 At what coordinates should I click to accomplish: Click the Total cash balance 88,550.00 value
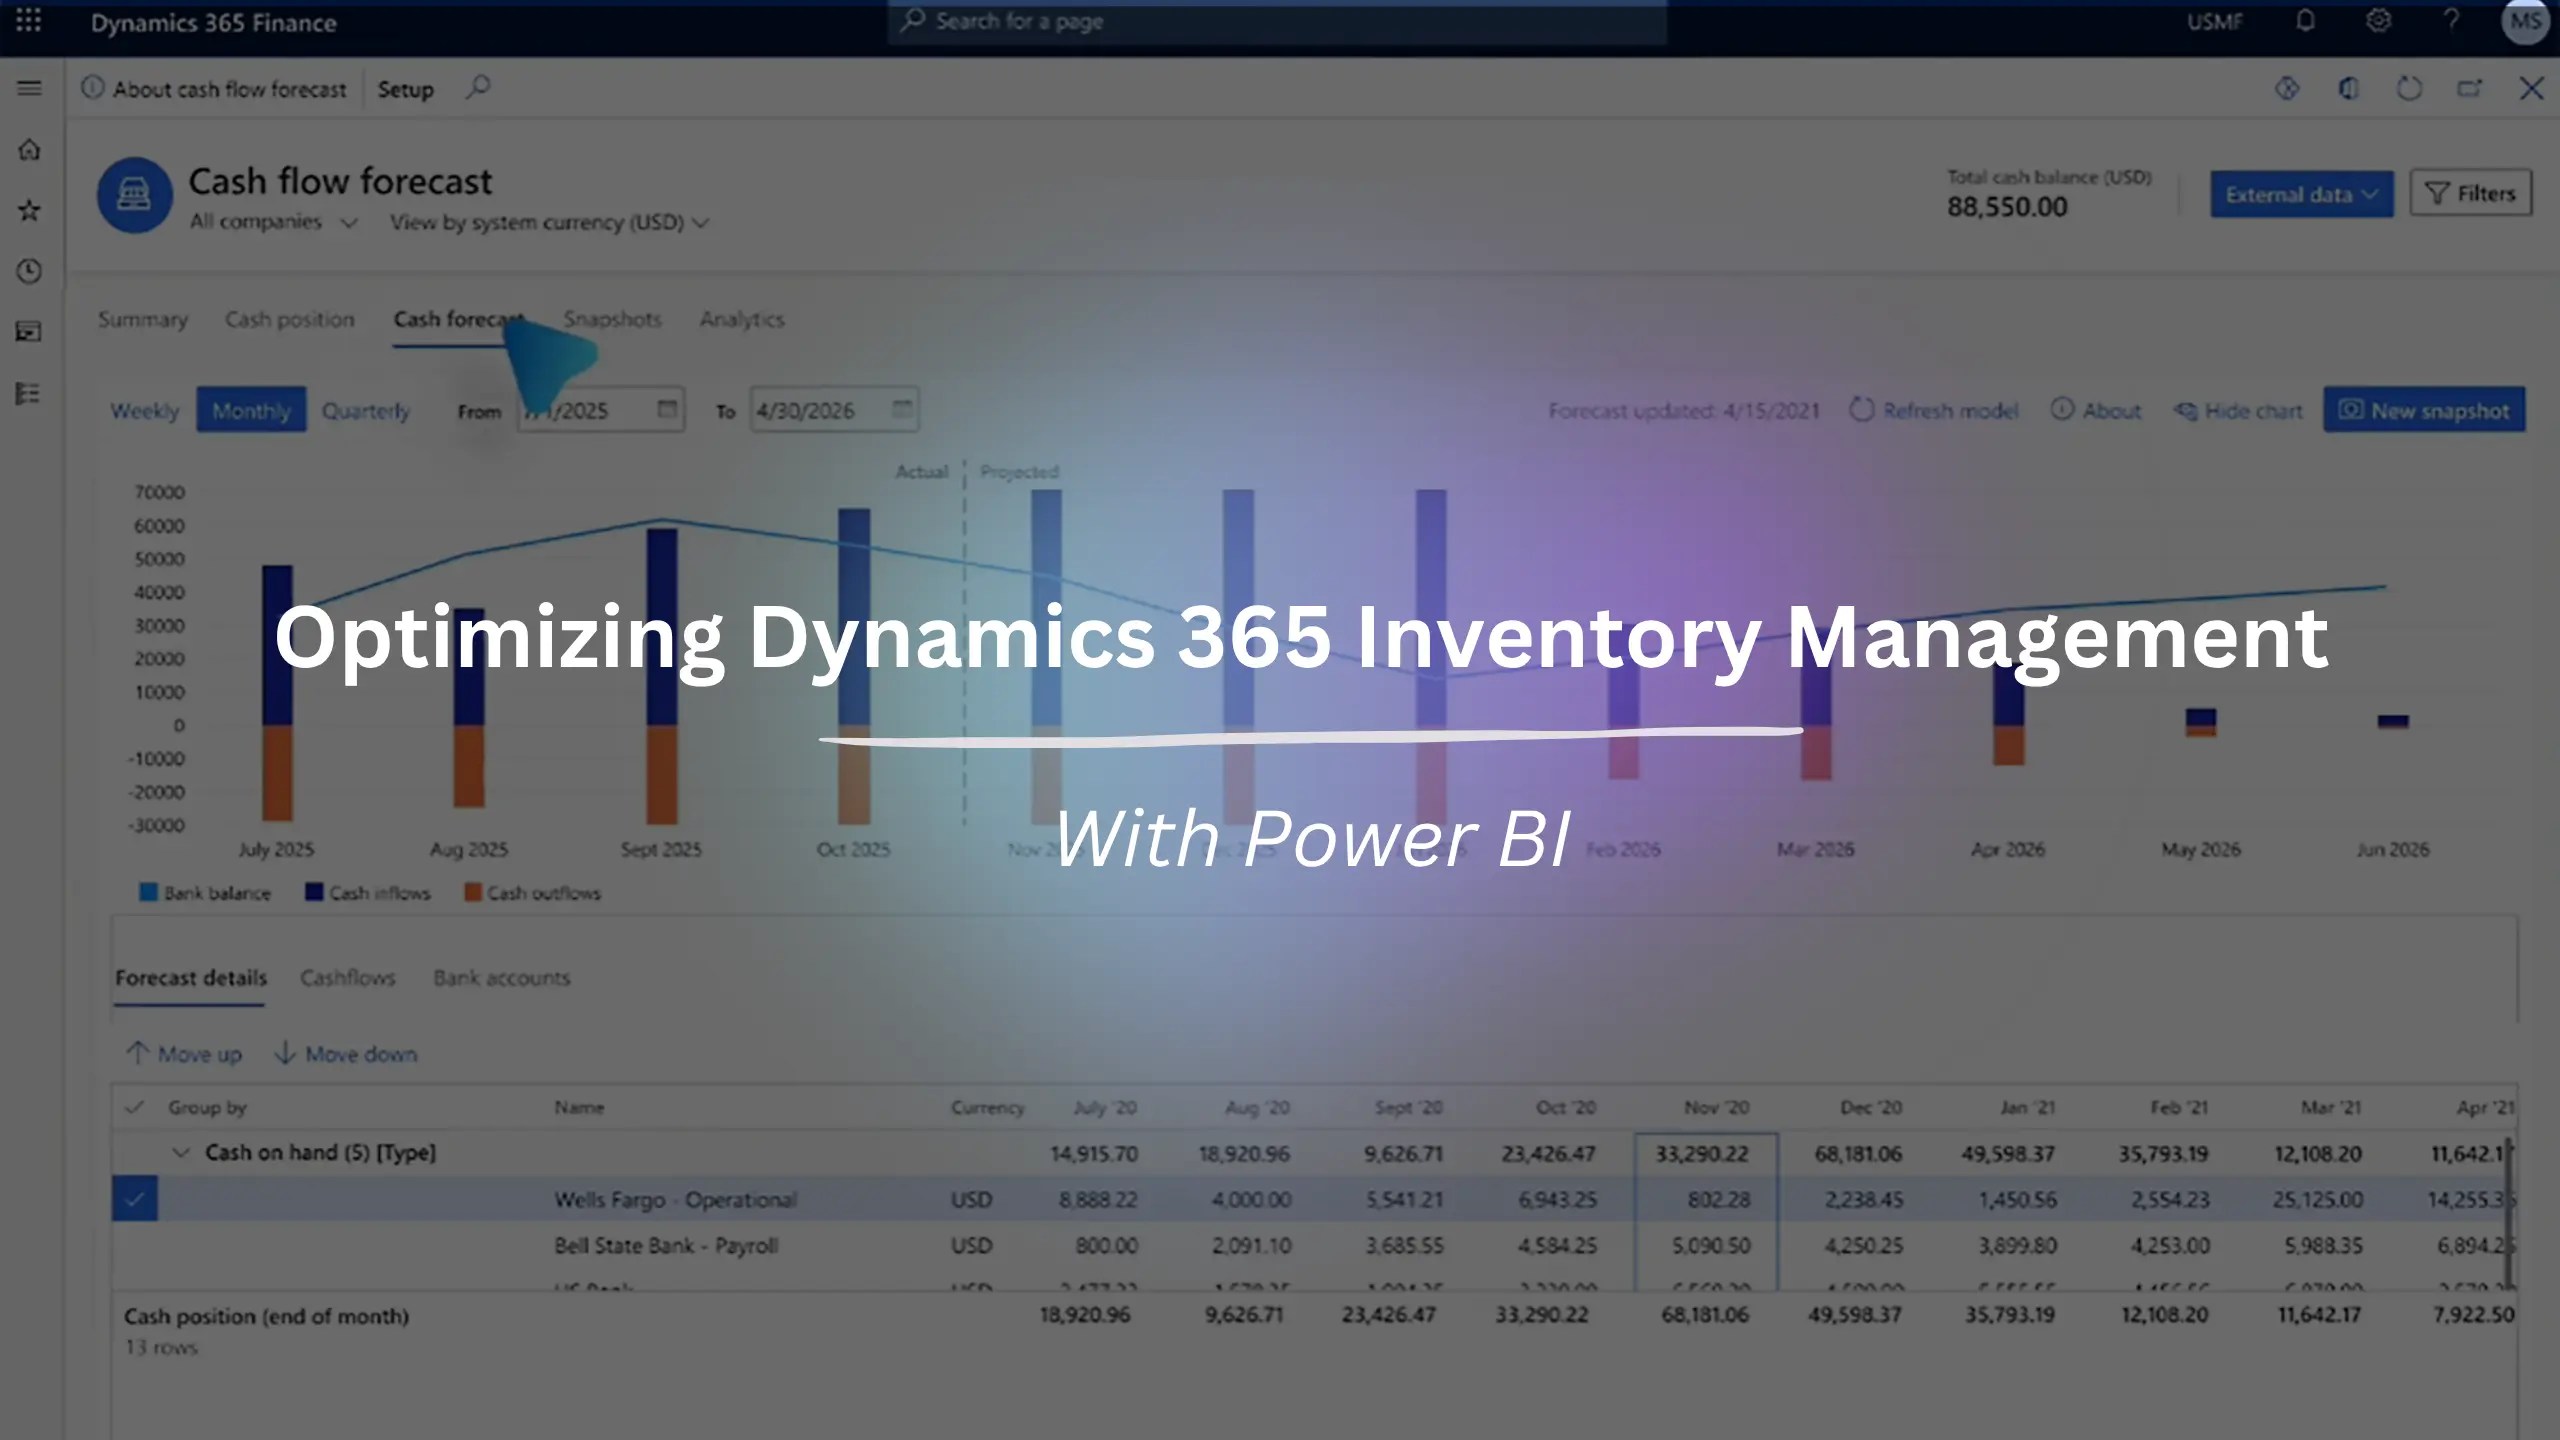click(2006, 207)
